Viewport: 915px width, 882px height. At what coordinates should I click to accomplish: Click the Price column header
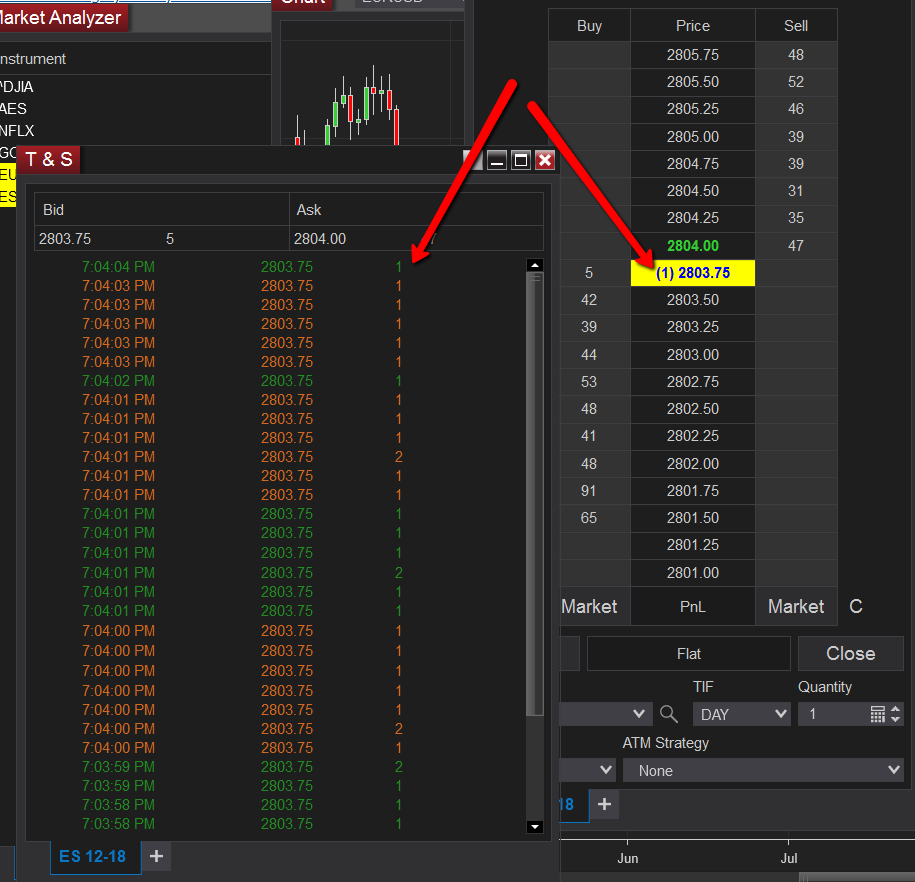coord(693,26)
